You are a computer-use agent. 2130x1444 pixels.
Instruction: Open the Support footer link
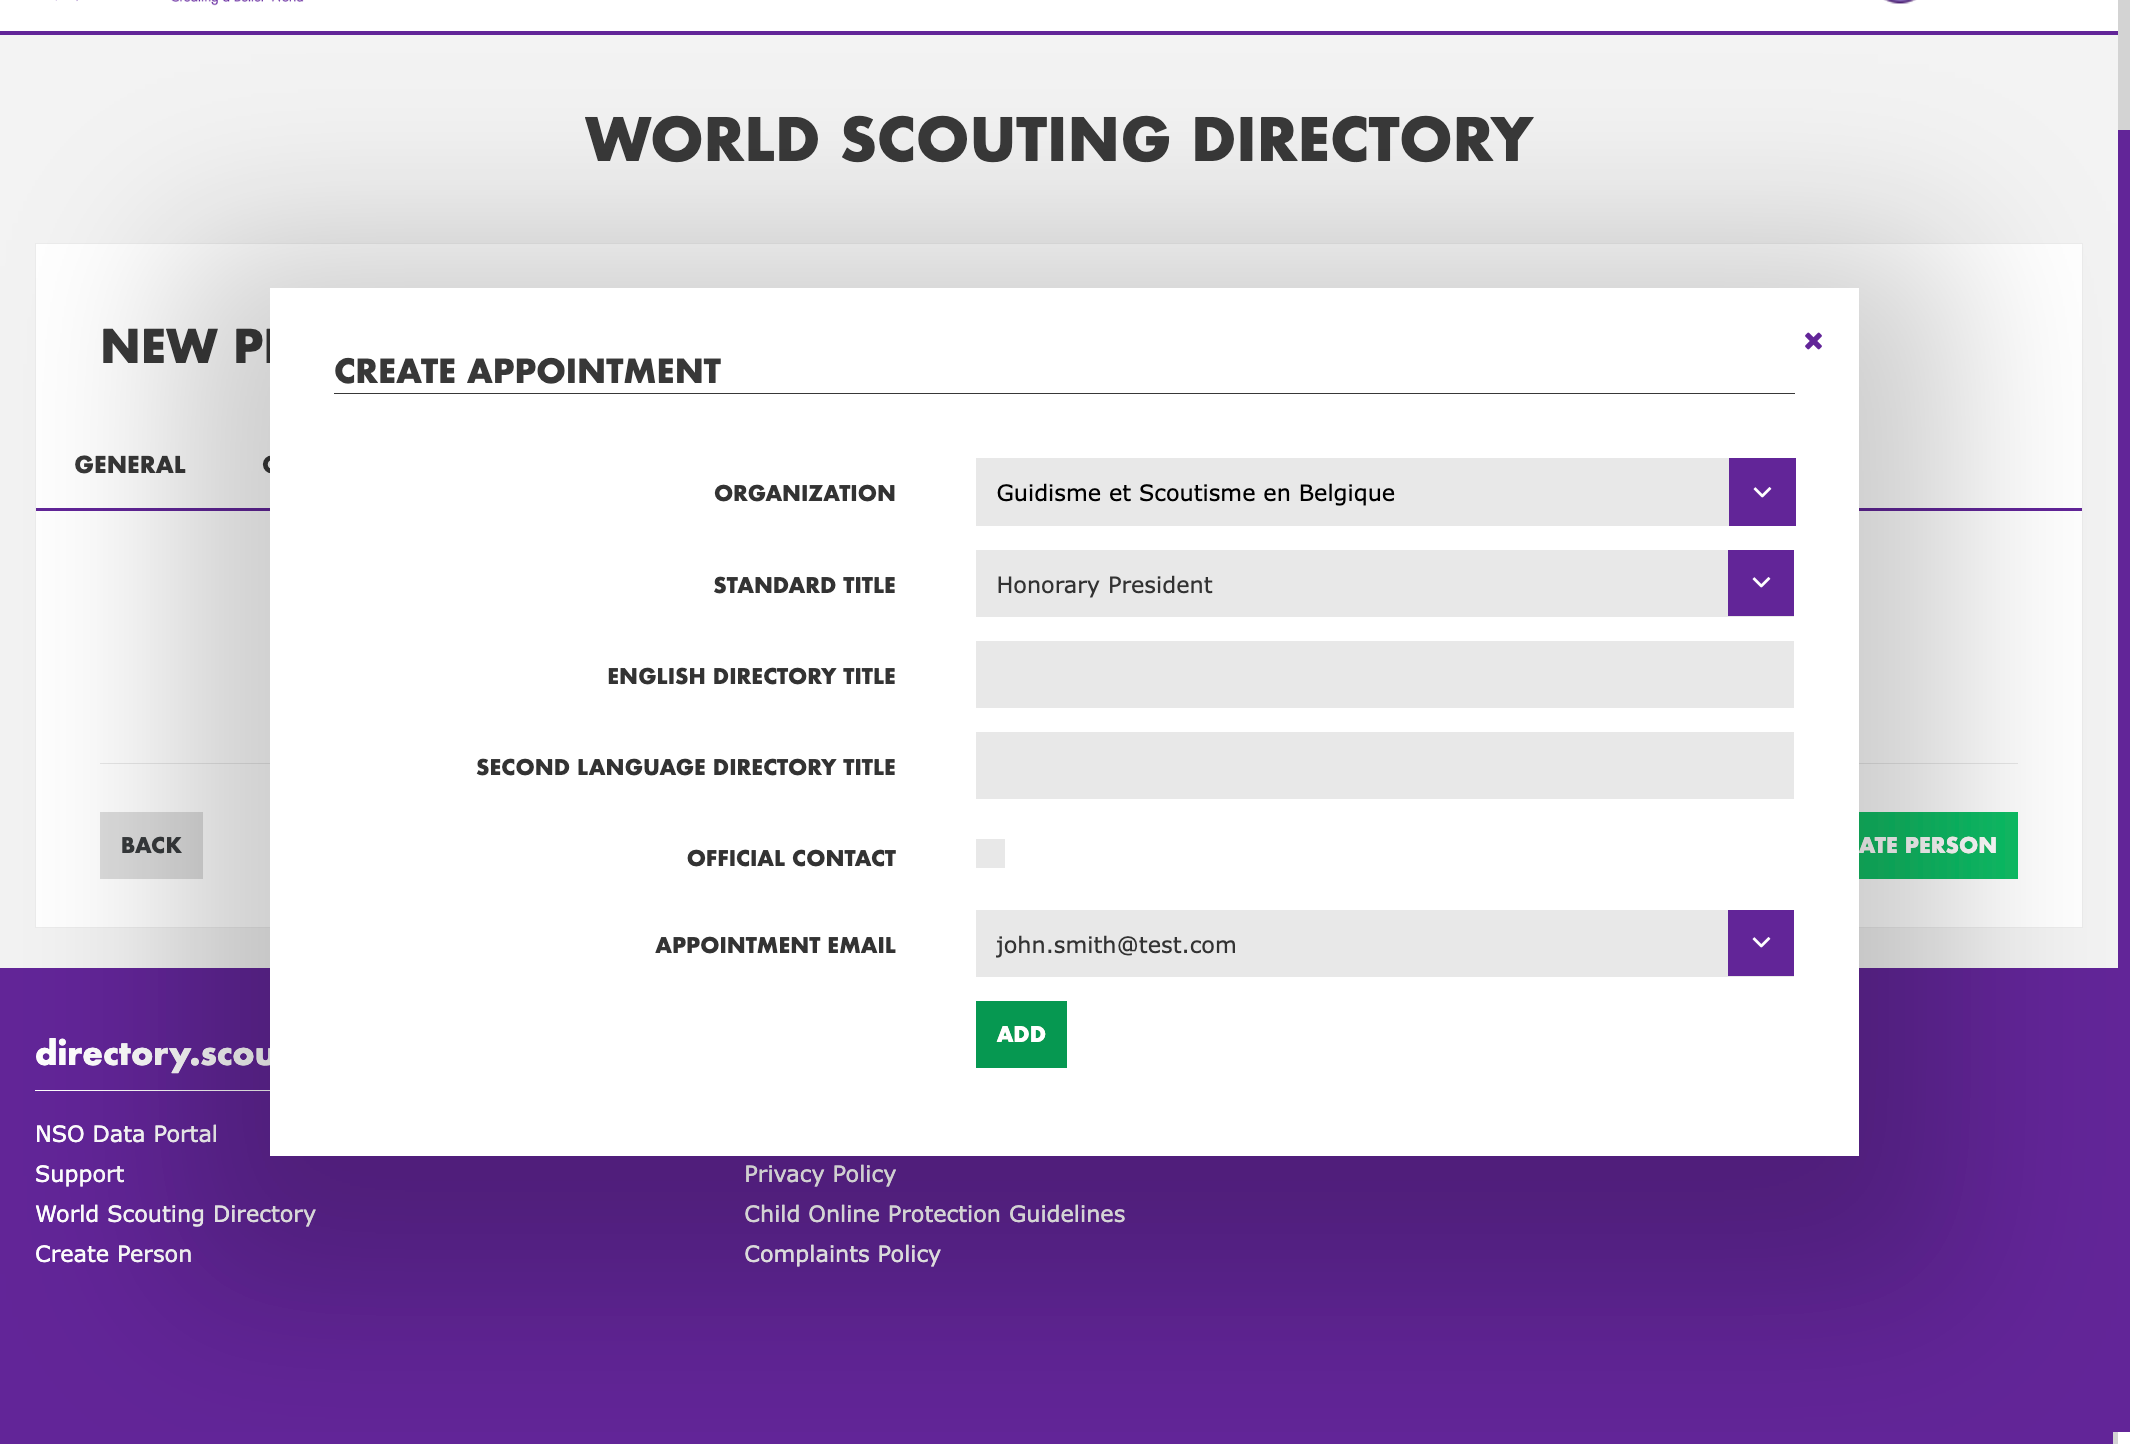pyautogui.click(x=80, y=1174)
